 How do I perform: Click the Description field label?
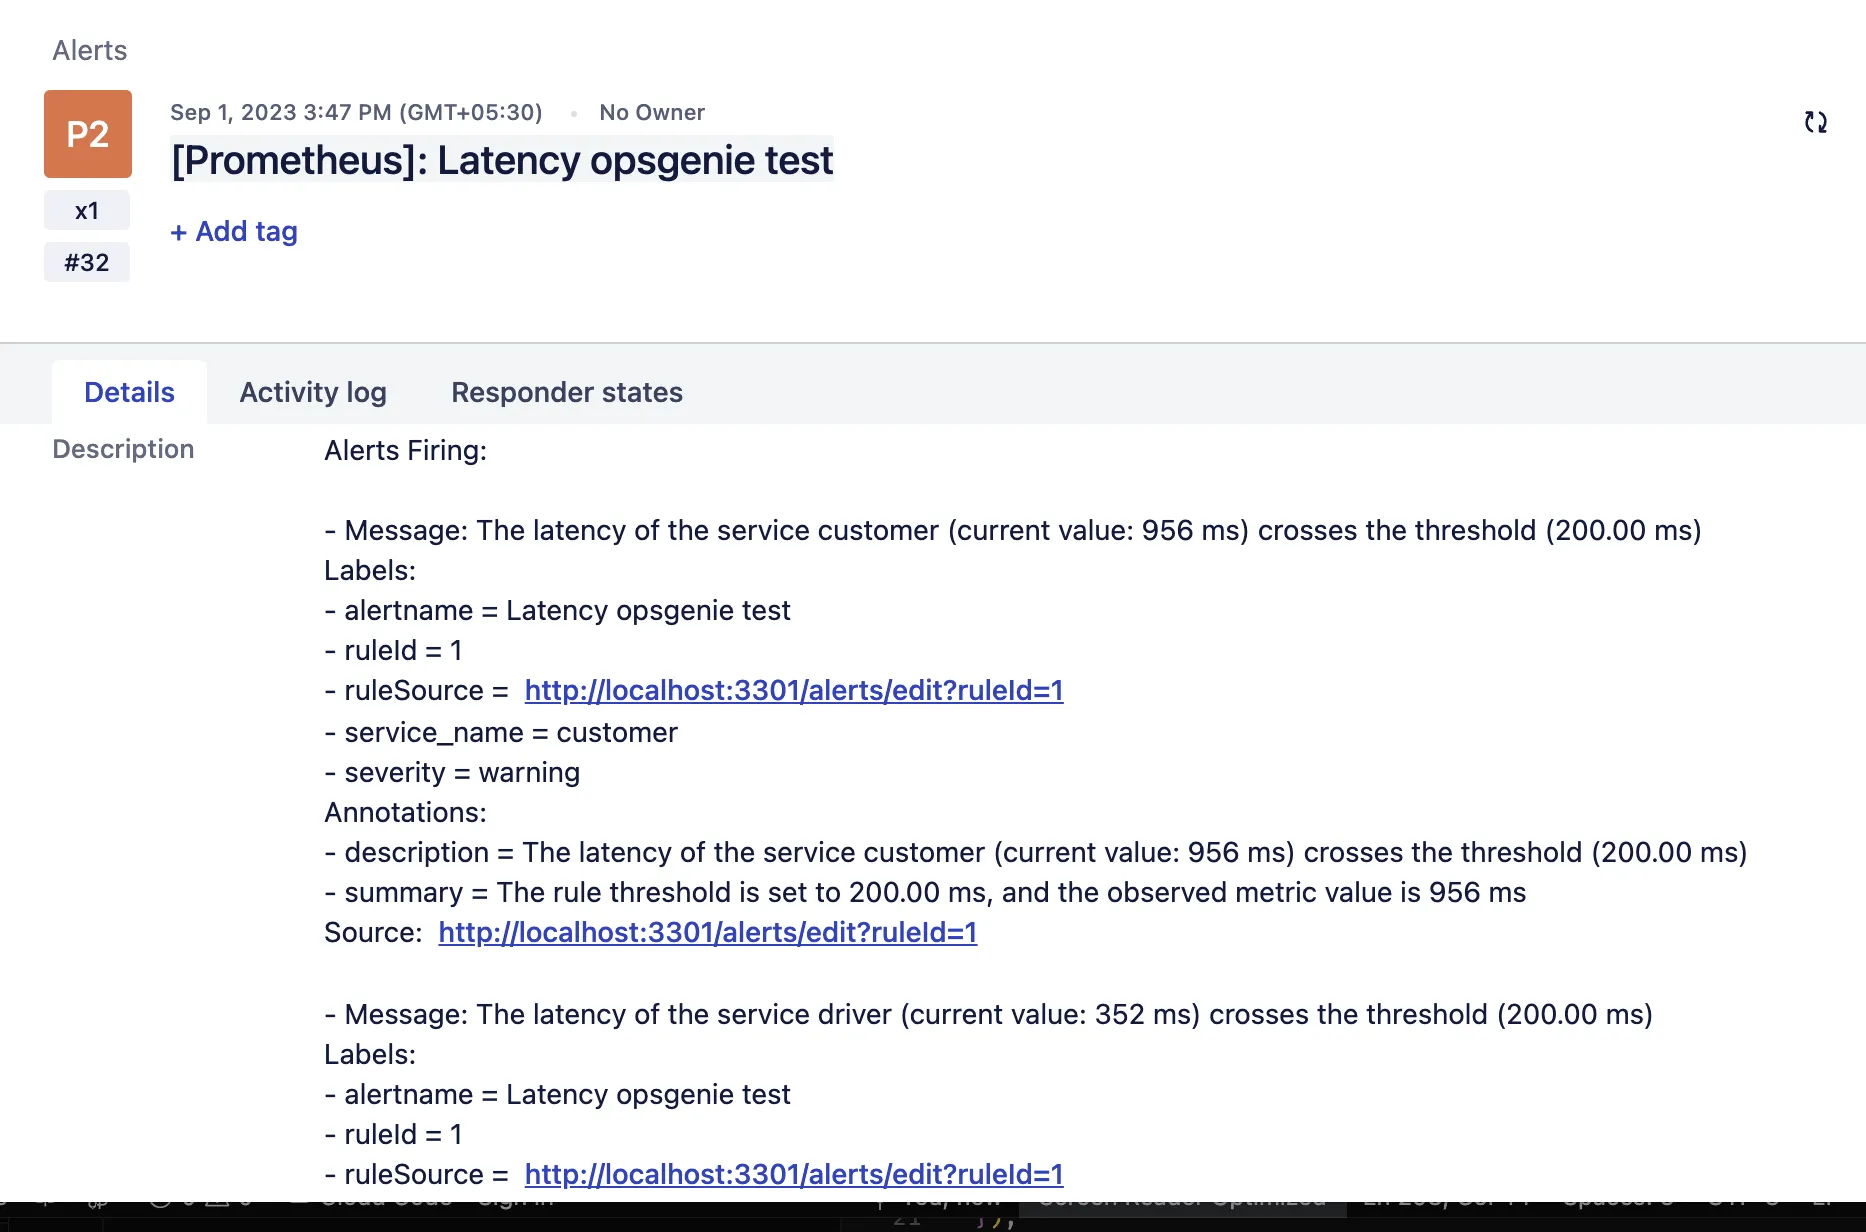[123, 449]
